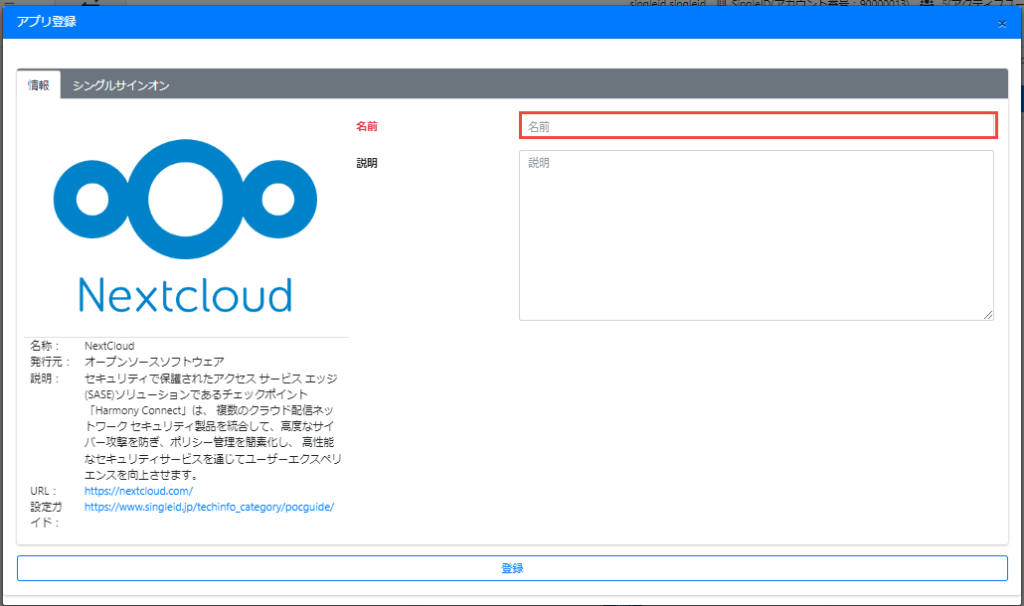
Task: Click the Nextcloud wordmark under the logo
Action: [185, 294]
